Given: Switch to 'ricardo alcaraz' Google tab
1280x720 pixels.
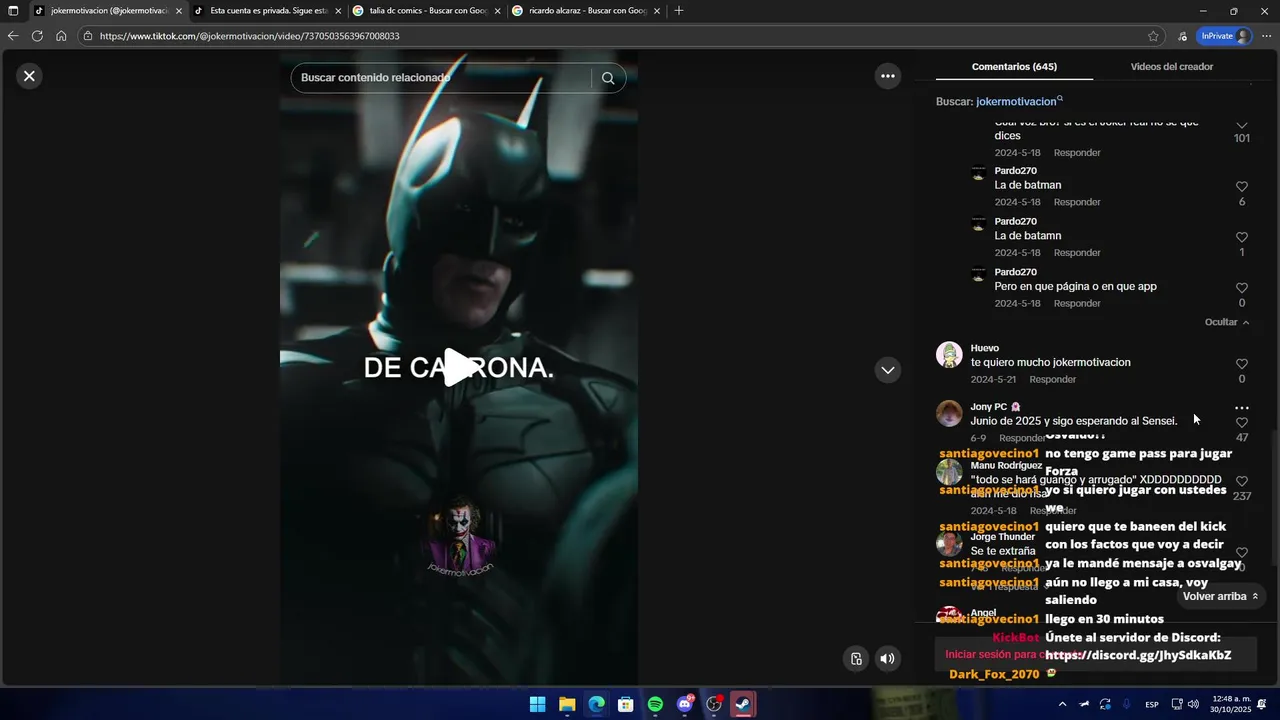Looking at the screenshot, I should tap(586, 11).
